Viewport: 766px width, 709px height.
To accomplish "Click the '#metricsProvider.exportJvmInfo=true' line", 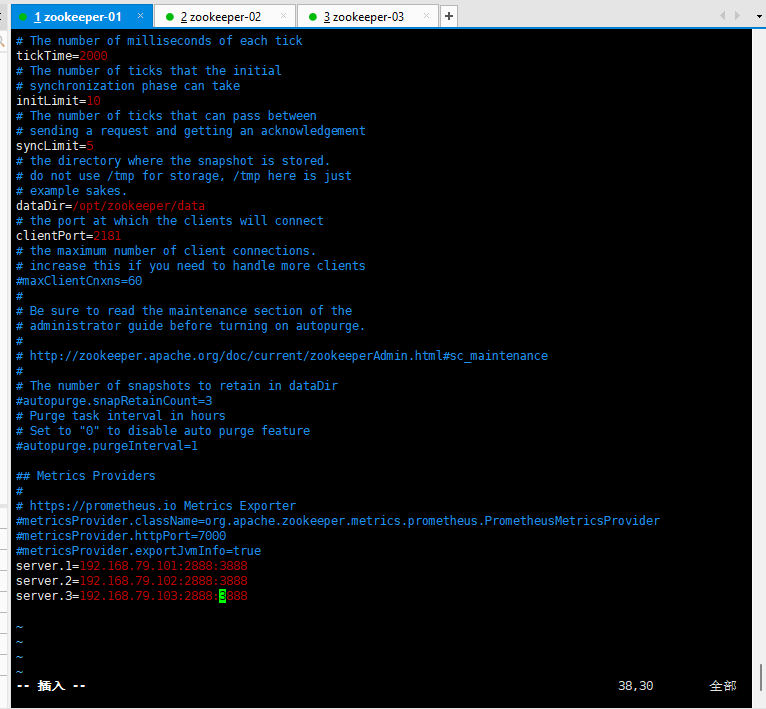I will (138, 551).
